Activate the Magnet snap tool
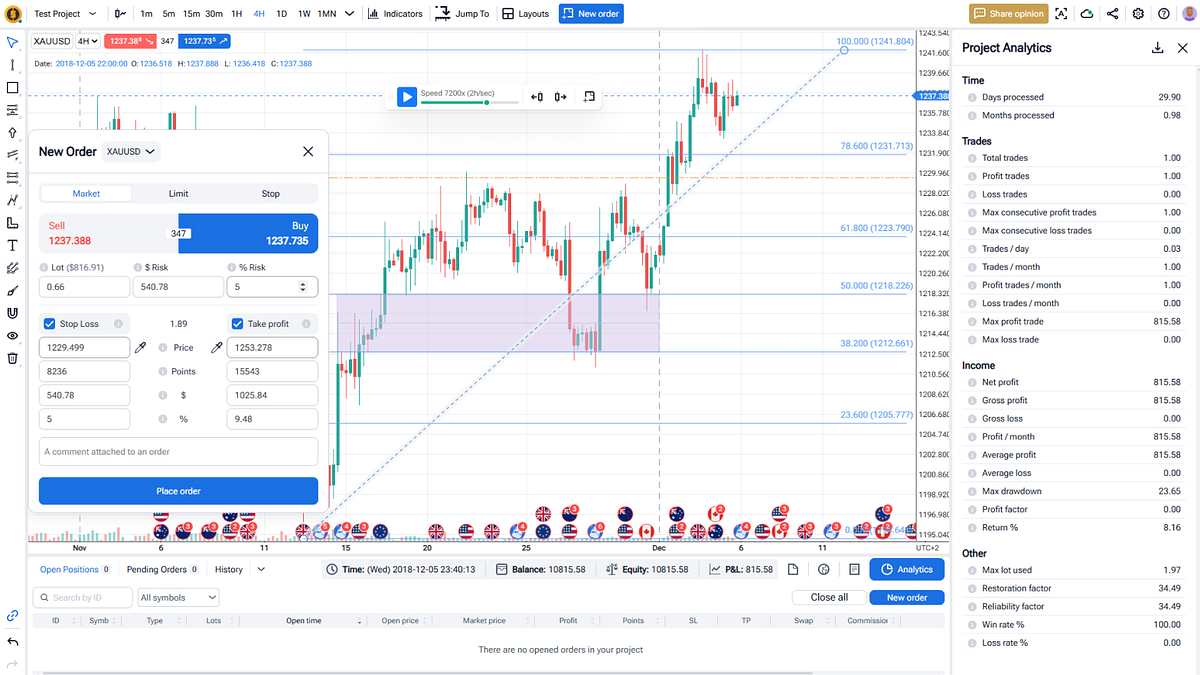The height and width of the screenshot is (675, 1200). 12,312
